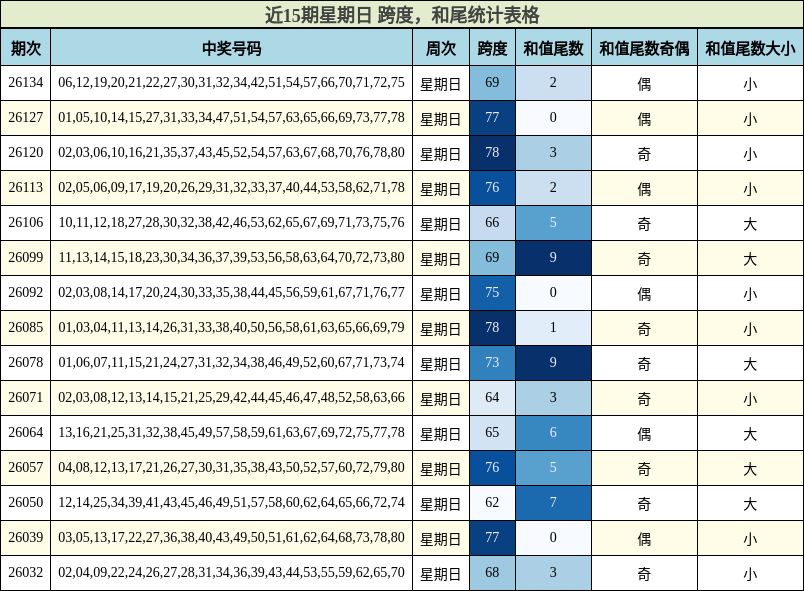
Task: Click winning numbers starting 12,14,25,34
Action: (x=231, y=502)
